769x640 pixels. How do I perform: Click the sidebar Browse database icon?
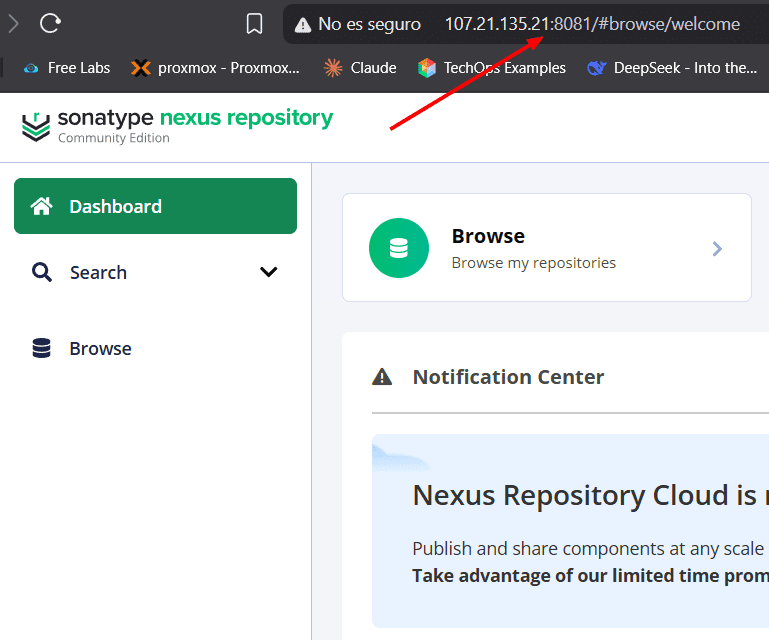(42, 348)
